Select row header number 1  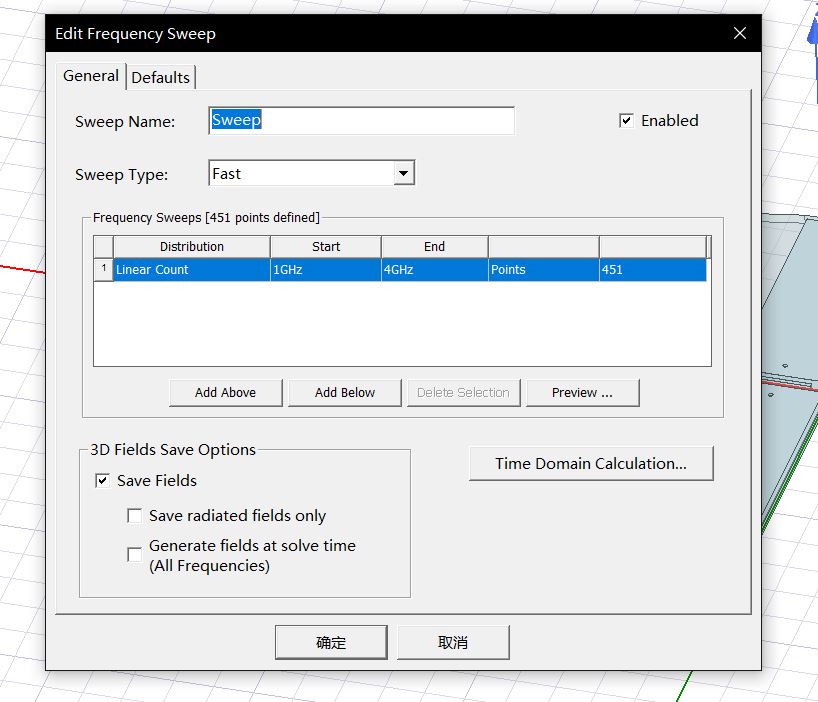click(x=103, y=270)
